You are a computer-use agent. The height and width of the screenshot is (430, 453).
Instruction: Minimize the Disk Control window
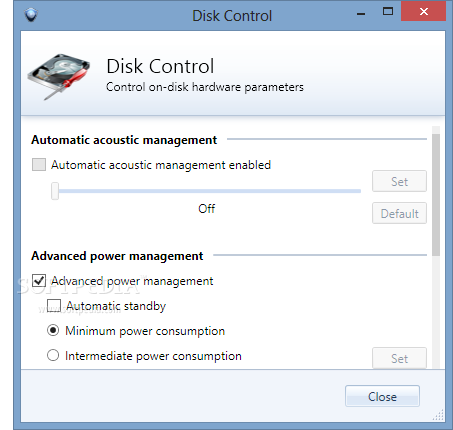tap(361, 14)
